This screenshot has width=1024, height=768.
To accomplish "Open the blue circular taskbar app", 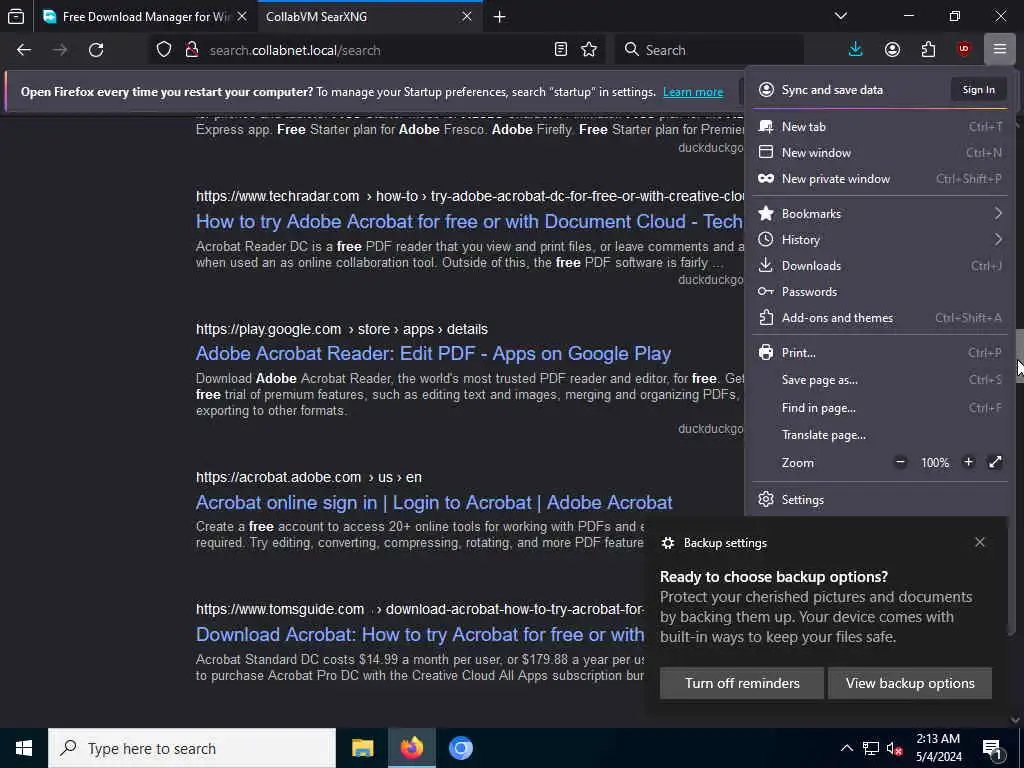I will tap(460, 748).
